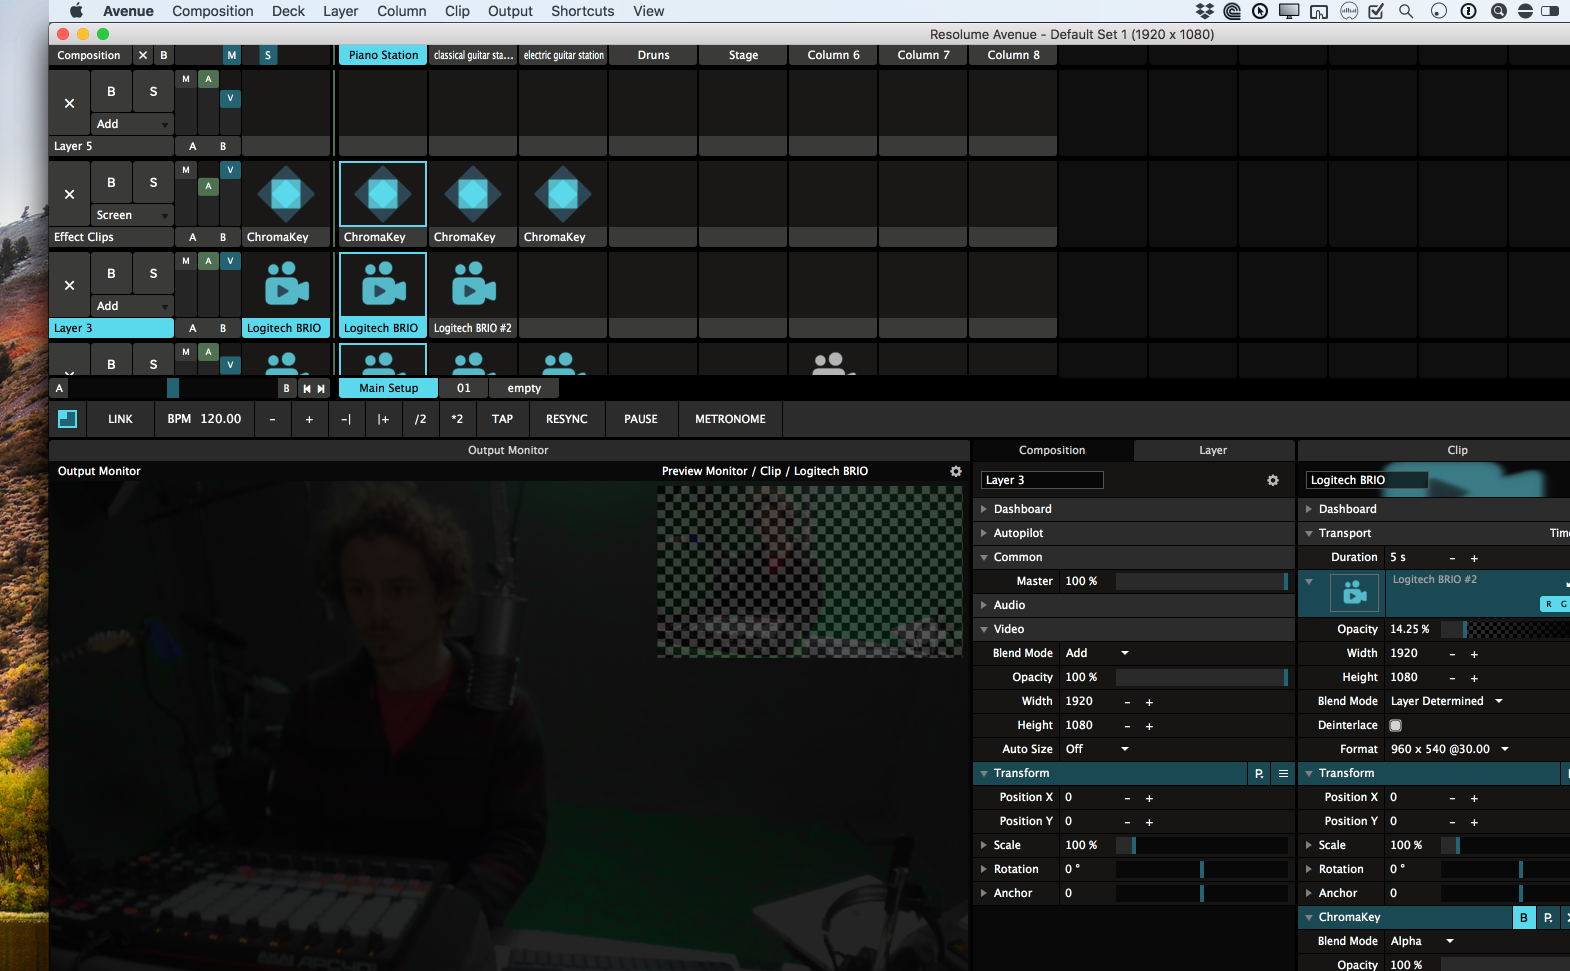The width and height of the screenshot is (1570, 971).
Task: Open the Shortcuts menu
Action: pos(582,12)
